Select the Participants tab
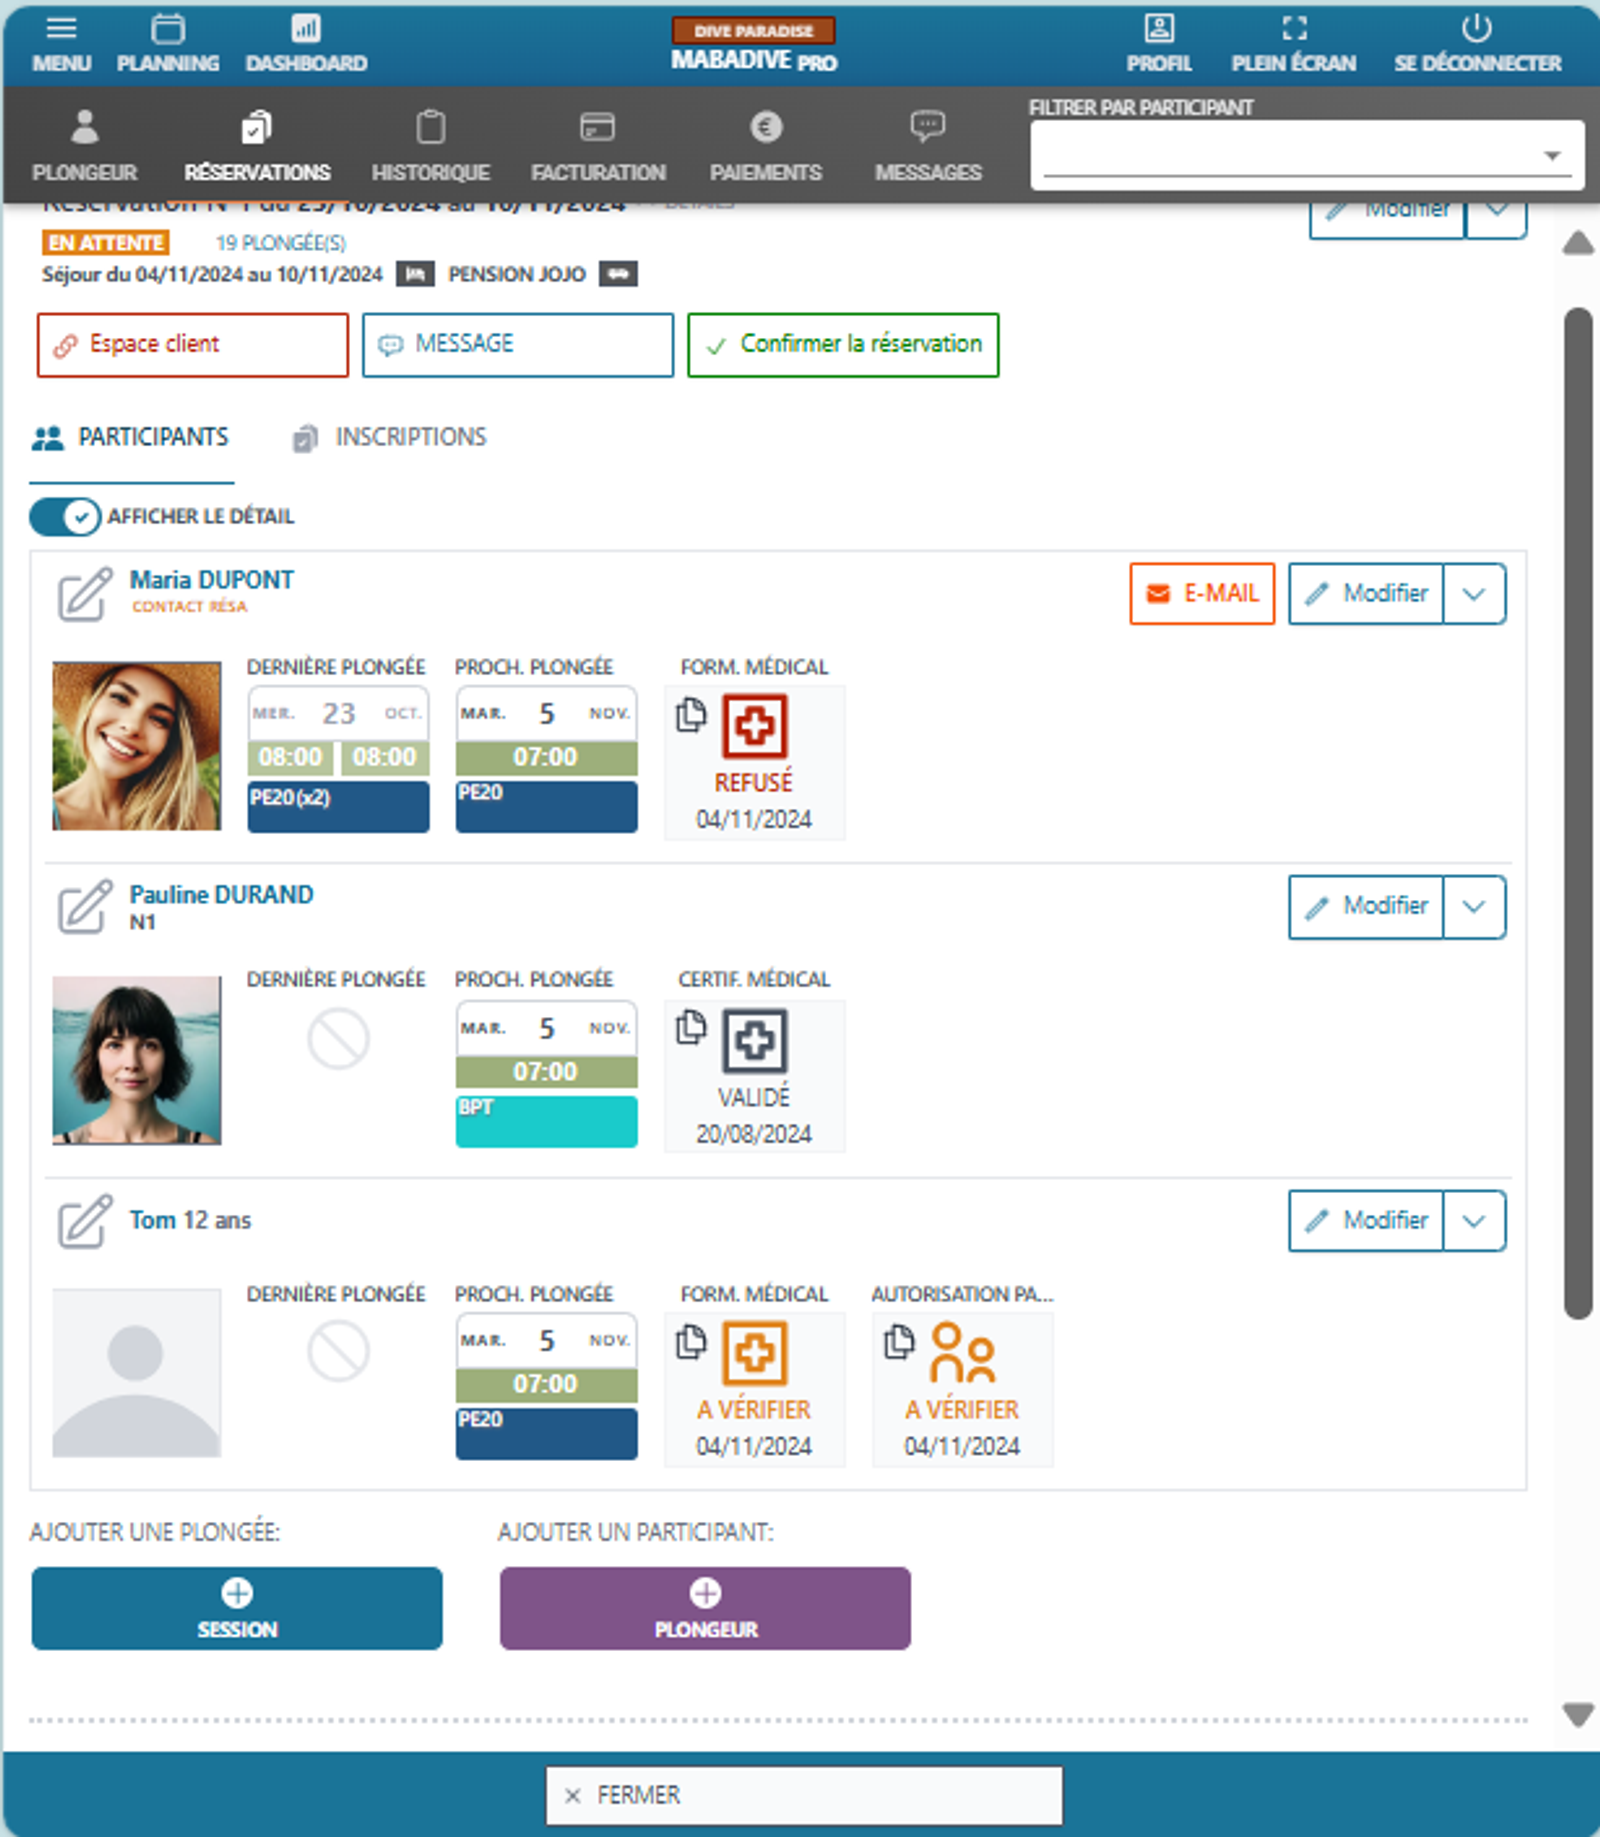 tap(131, 438)
